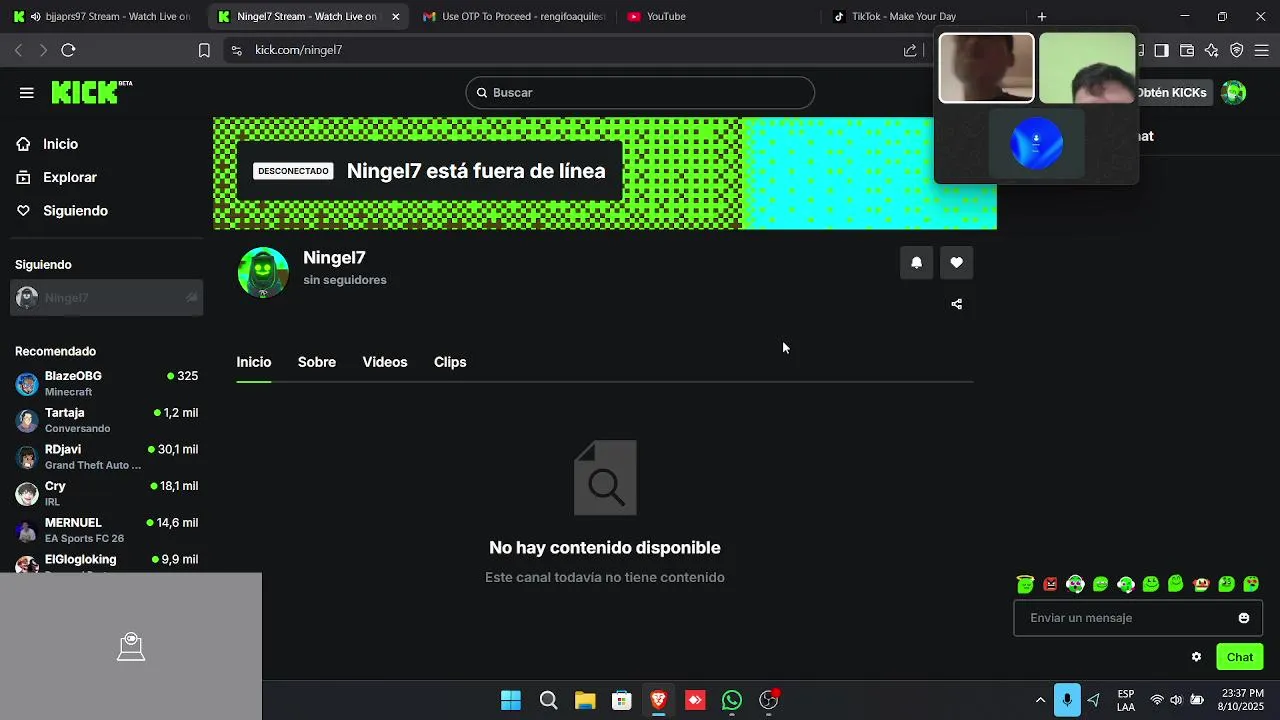Image resolution: width=1280 pixels, height=720 pixels.
Task: Pick the heart-eyes crying emote
Action: point(1251,584)
